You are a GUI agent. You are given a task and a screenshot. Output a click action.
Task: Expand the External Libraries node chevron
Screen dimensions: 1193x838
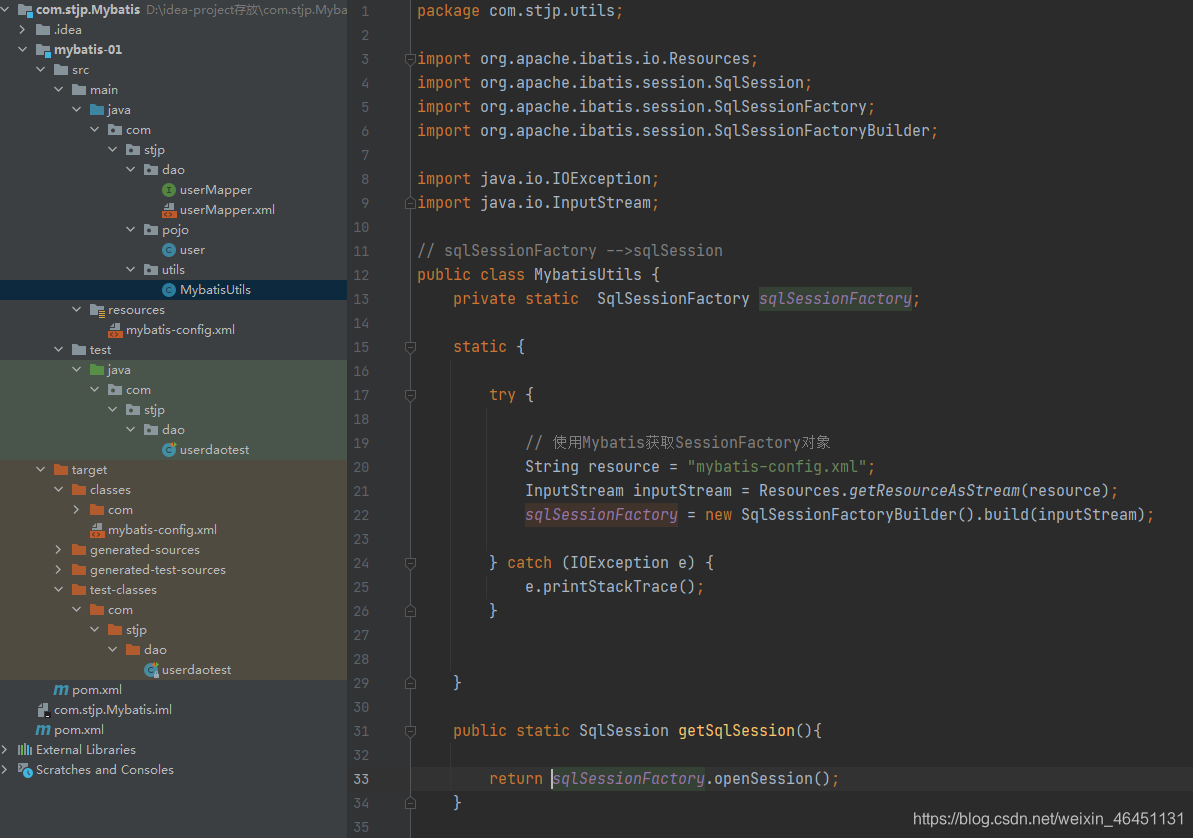(5, 750)
